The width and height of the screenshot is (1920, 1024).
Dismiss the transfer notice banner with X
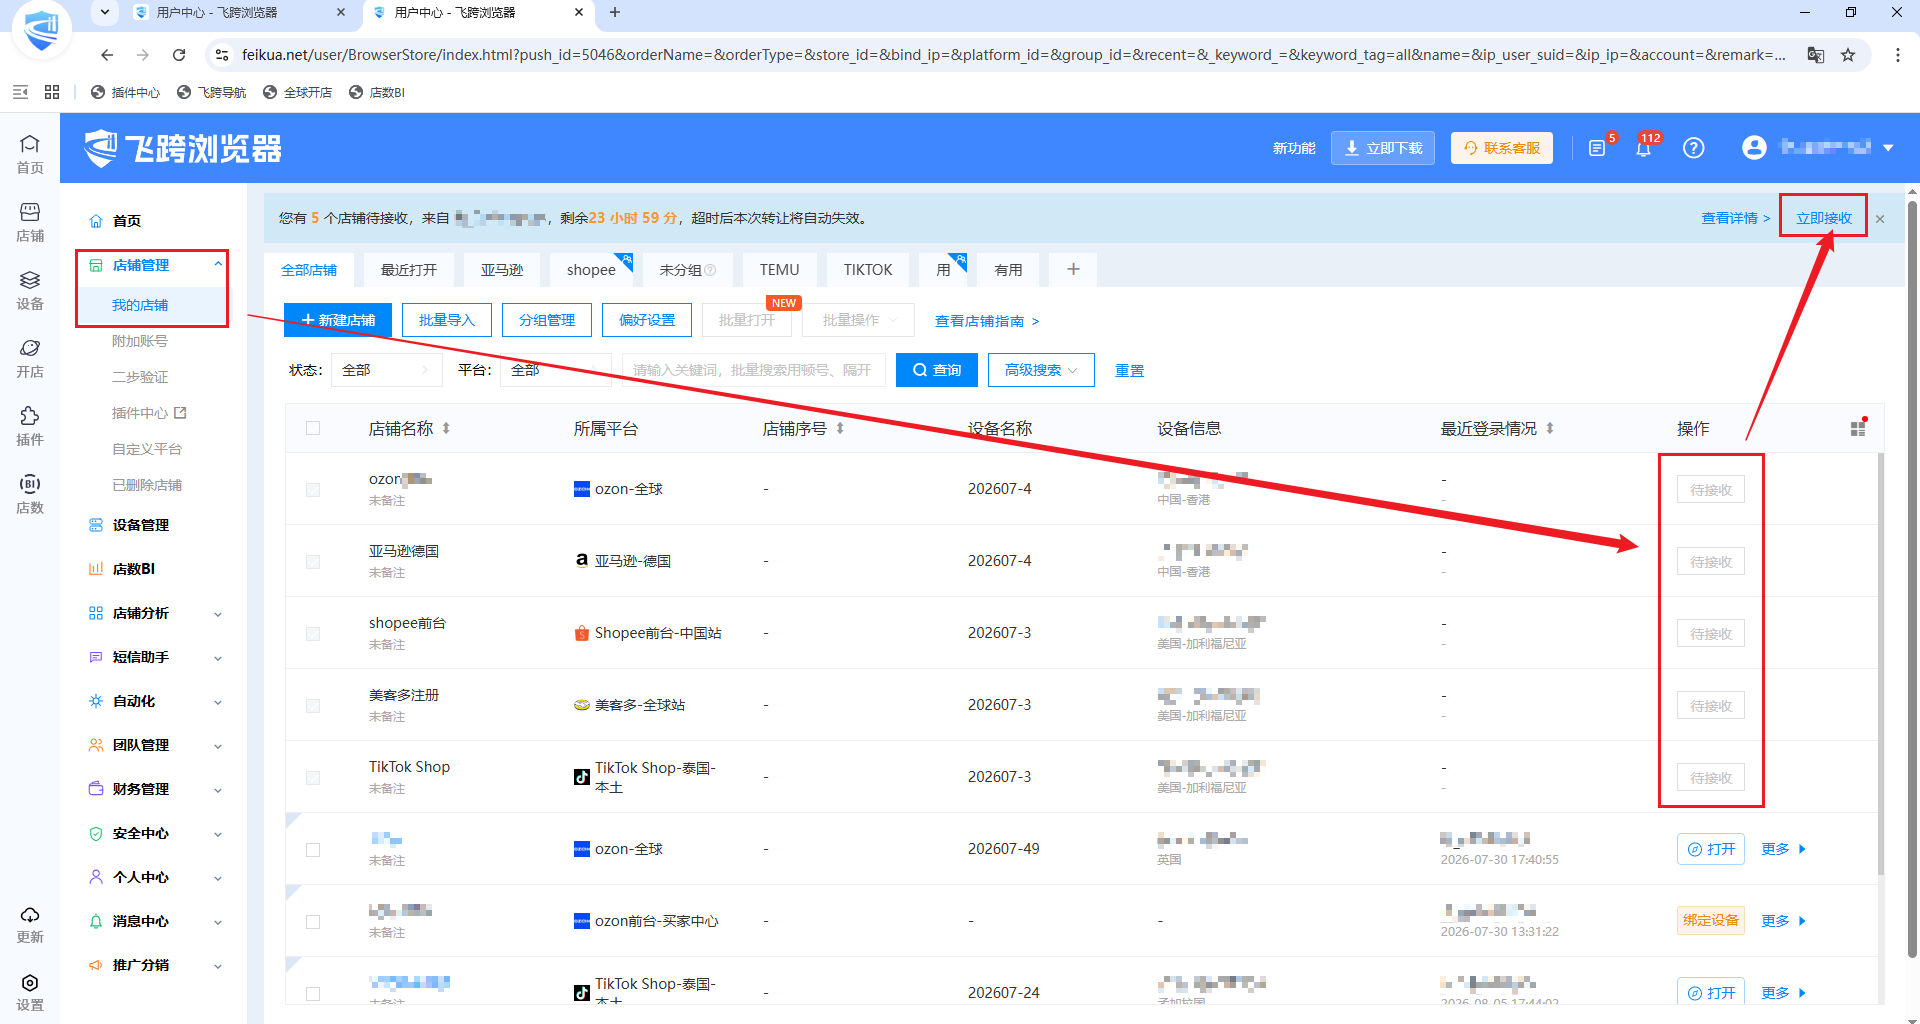(1880, 219)
